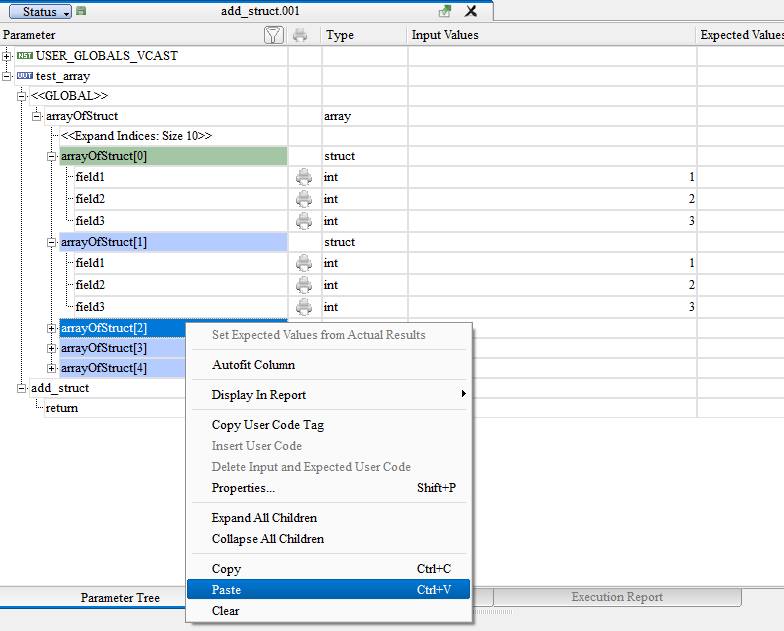Click the green save icon beside Status
Screen dimensions: 784x631
(x=81, y=11)
